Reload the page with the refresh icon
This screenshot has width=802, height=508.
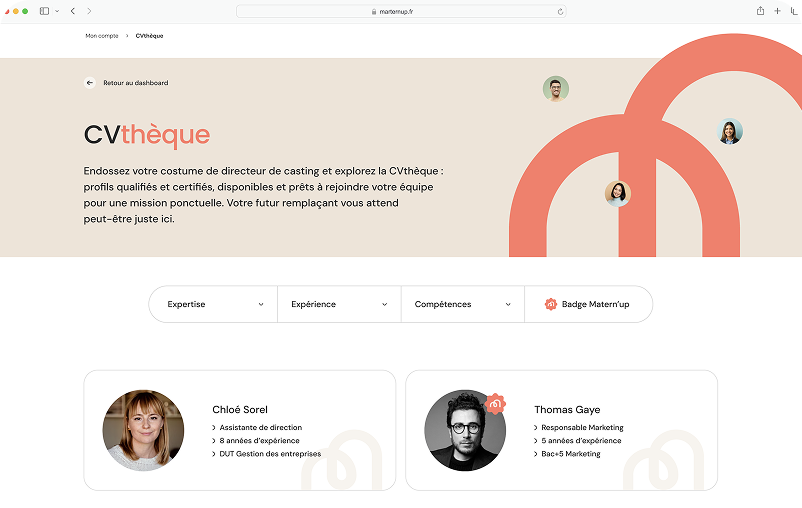560,11
